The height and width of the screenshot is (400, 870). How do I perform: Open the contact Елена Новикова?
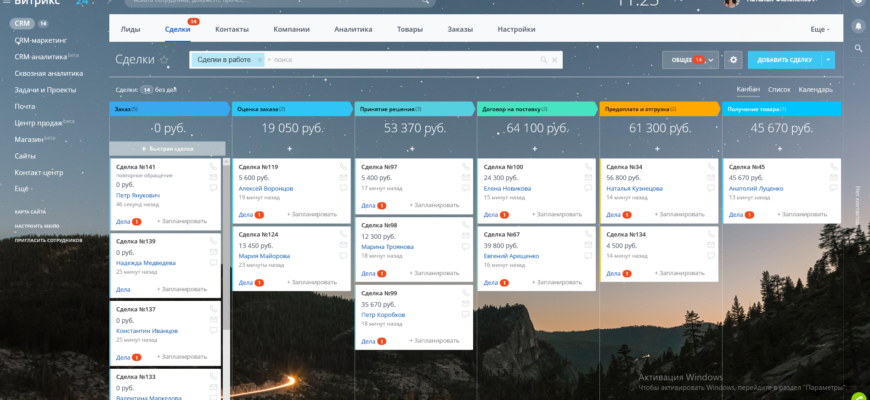click(507, 189)
